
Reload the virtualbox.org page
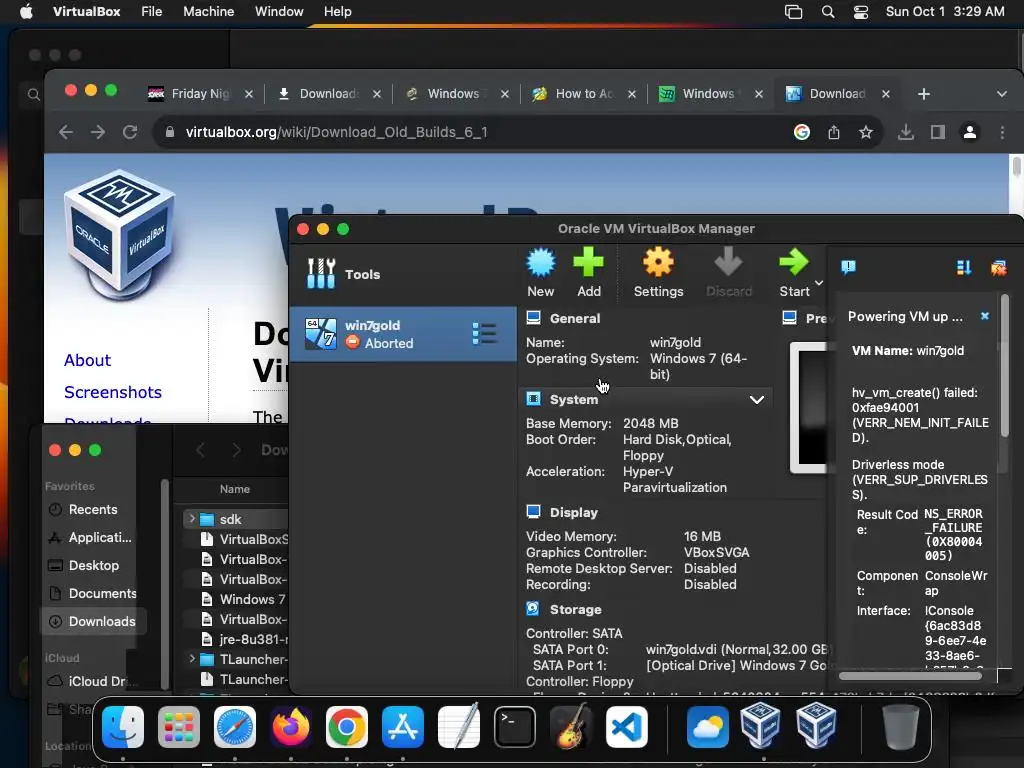(x=130, y=132)
